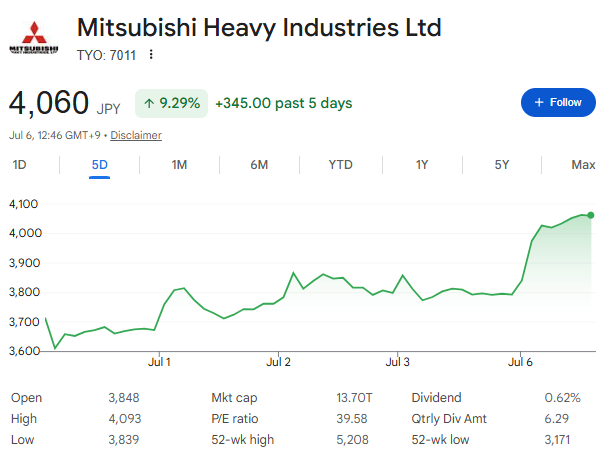Select the 5D chart tab
This screenshot has width=612, height=458.
tap(100, 165)
